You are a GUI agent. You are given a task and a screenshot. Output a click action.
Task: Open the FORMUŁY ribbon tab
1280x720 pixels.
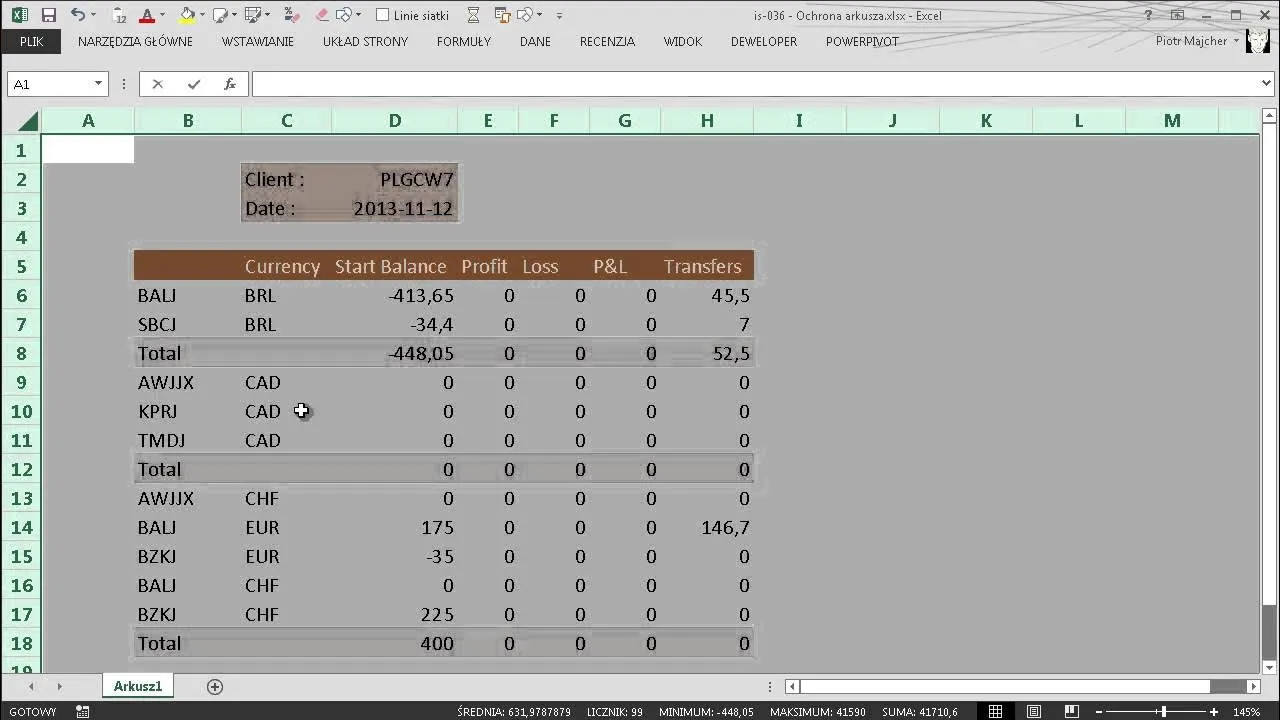pyautogui.click(x=463, y=41)
